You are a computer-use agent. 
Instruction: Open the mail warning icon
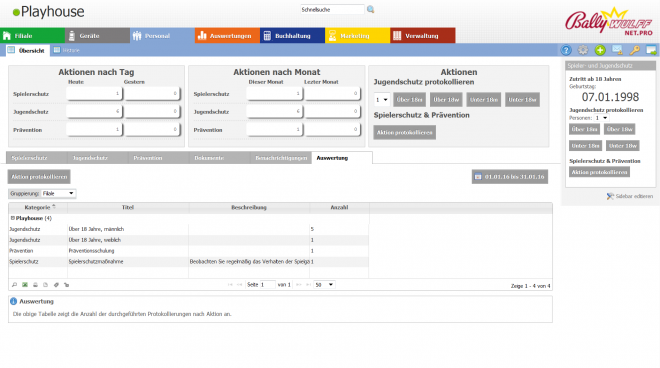click(617, 50)
